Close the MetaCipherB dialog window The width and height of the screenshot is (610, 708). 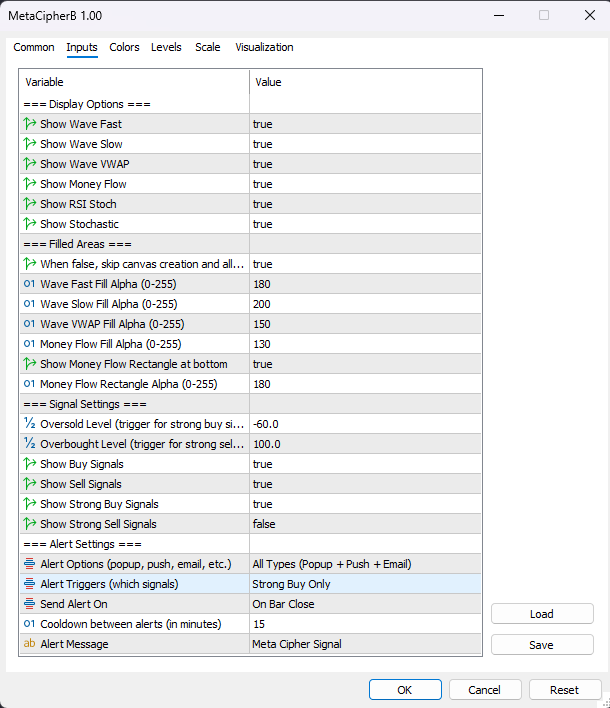(x=590, y=15)
